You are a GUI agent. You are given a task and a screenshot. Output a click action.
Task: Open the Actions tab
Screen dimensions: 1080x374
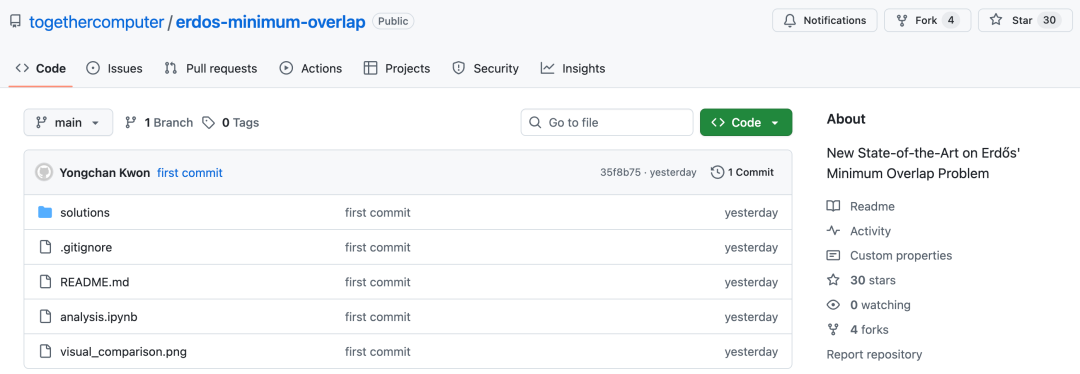click(x=311, y=68)
